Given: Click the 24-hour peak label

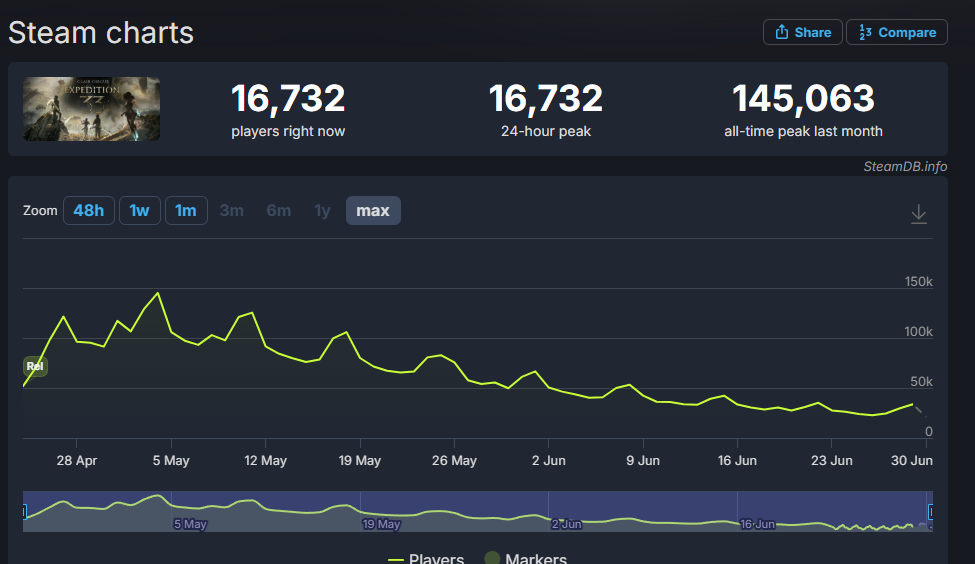Looking at the screenshot, I should [x=546, y=131].
